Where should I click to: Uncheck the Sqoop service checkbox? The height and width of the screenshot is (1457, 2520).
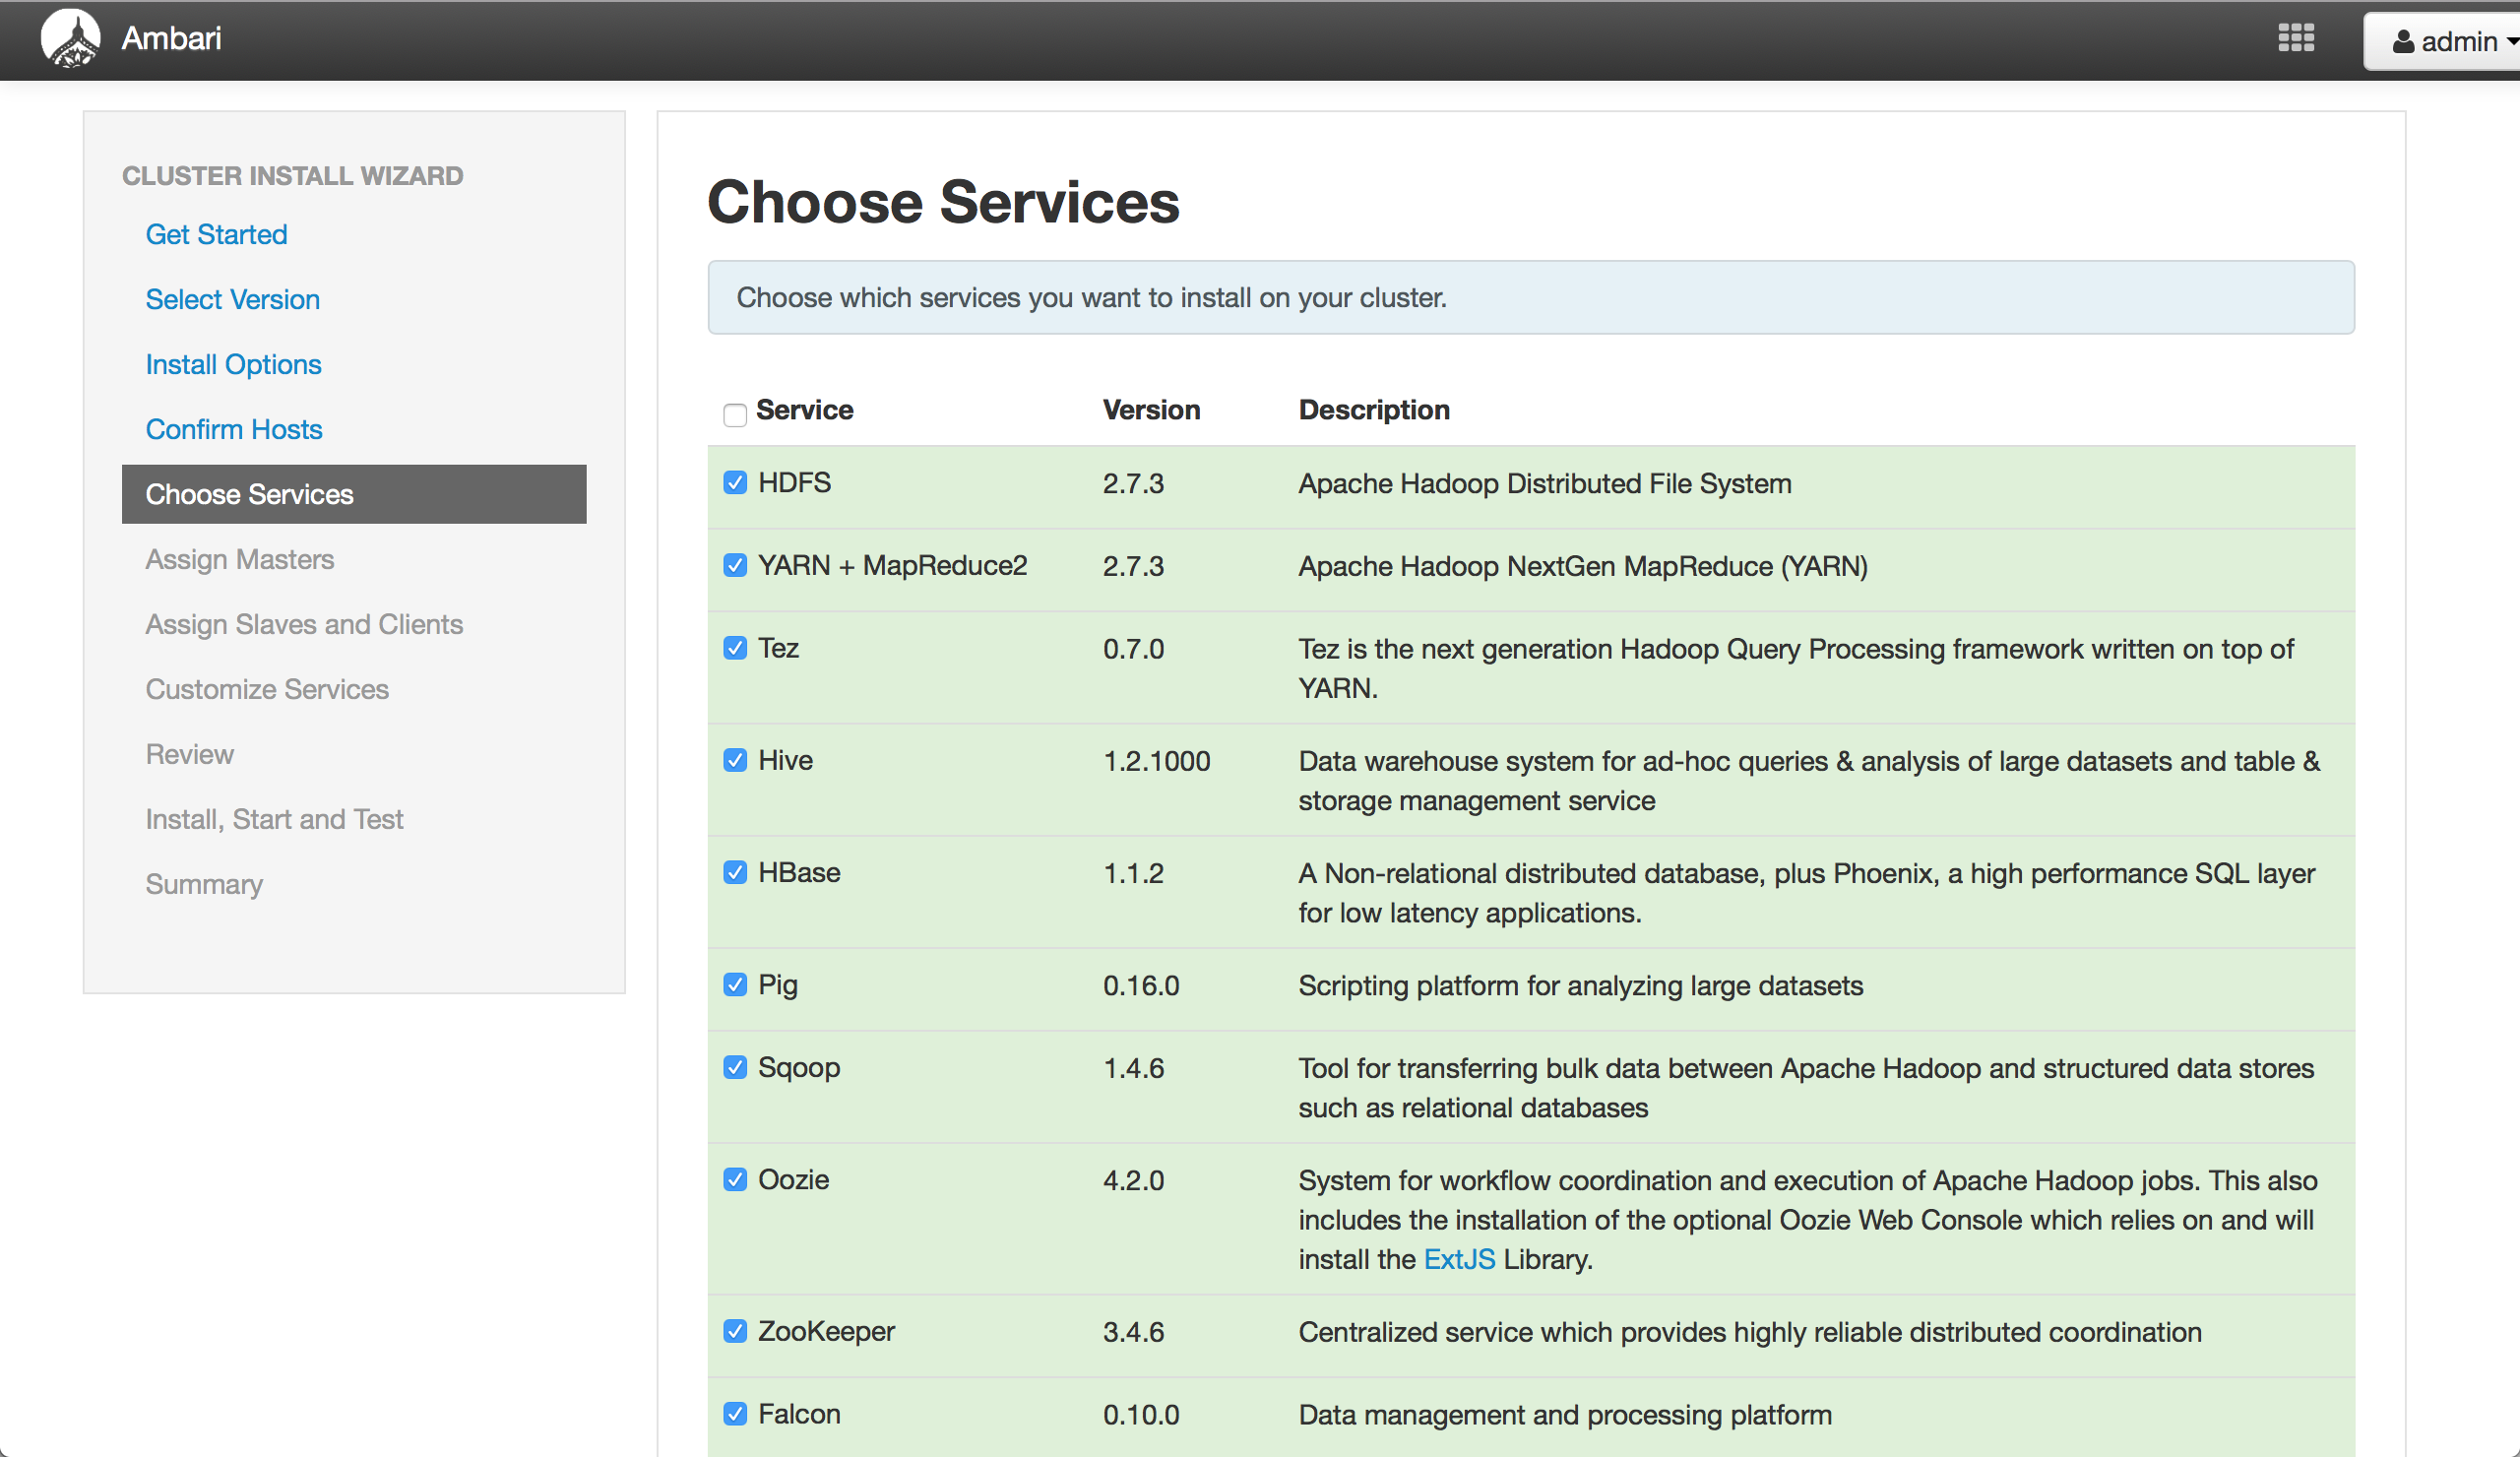[735, 1067]
